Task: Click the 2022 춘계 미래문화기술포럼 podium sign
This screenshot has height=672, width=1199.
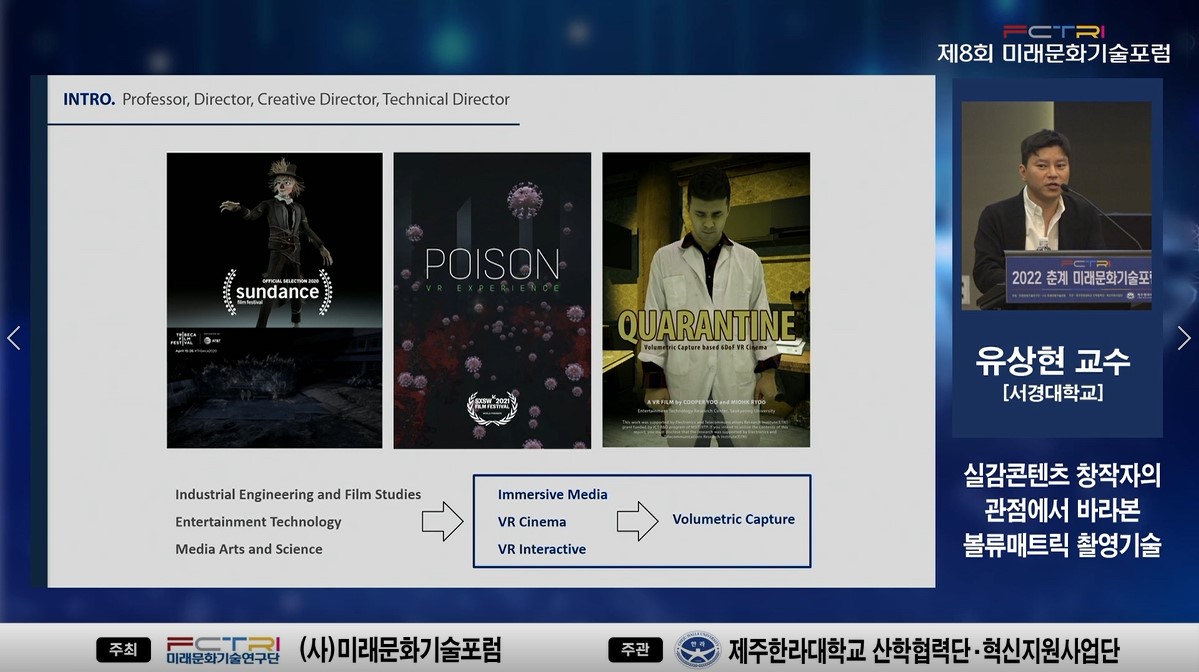Action: (x=1079, y=278)
